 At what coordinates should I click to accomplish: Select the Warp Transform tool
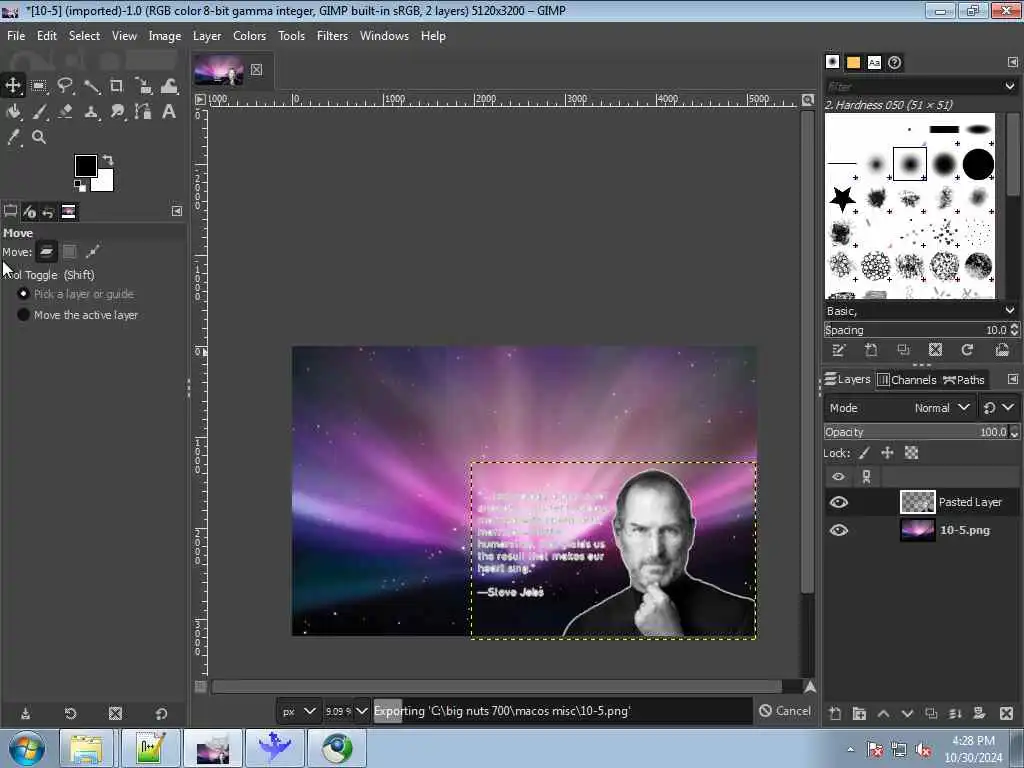169,86
